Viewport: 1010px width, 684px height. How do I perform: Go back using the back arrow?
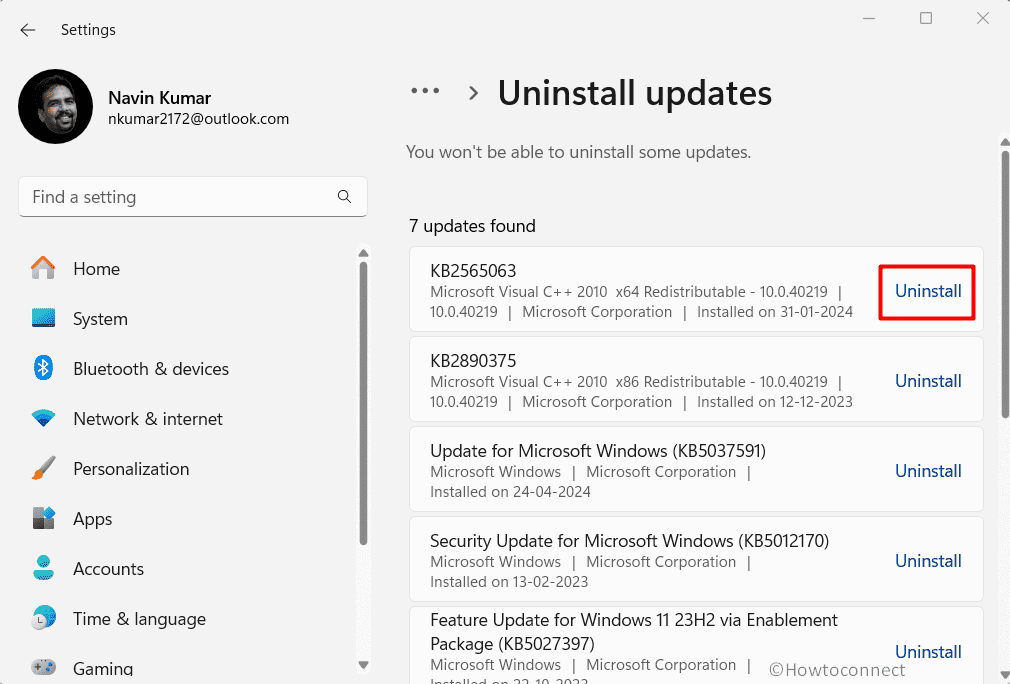(28, 30)
